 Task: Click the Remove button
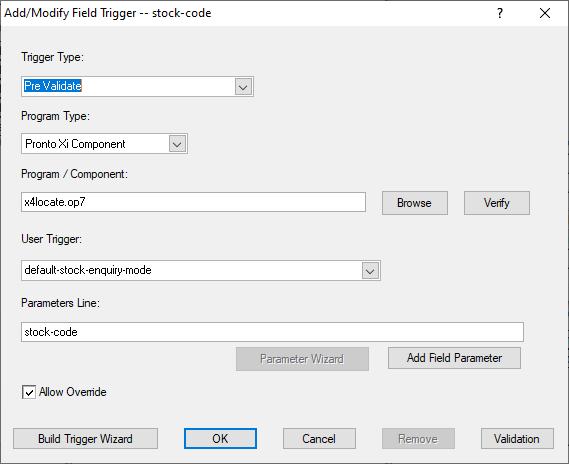[418, 439]
